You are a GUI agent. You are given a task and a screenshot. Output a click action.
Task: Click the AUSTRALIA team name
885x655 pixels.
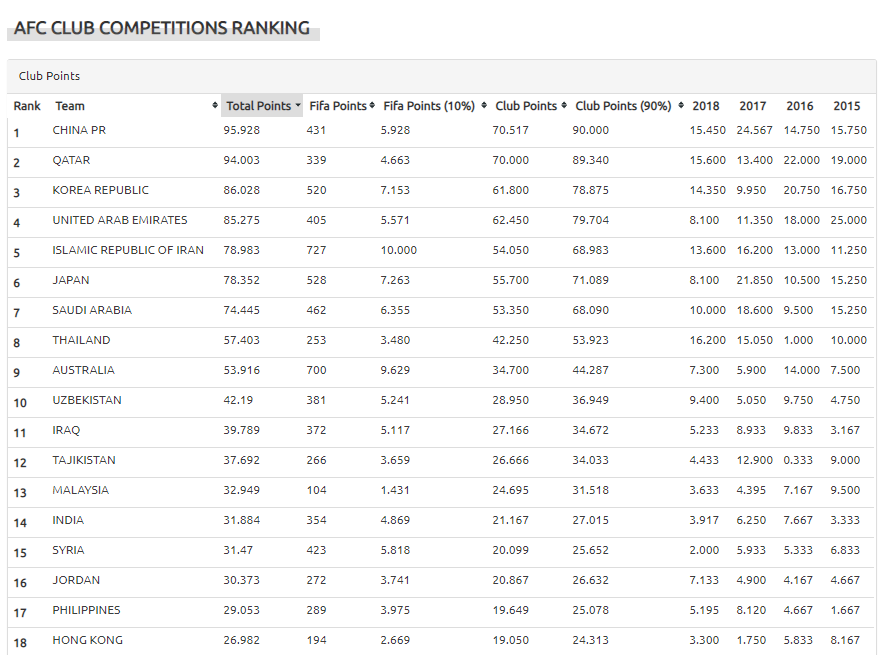[x=84, y=370]
